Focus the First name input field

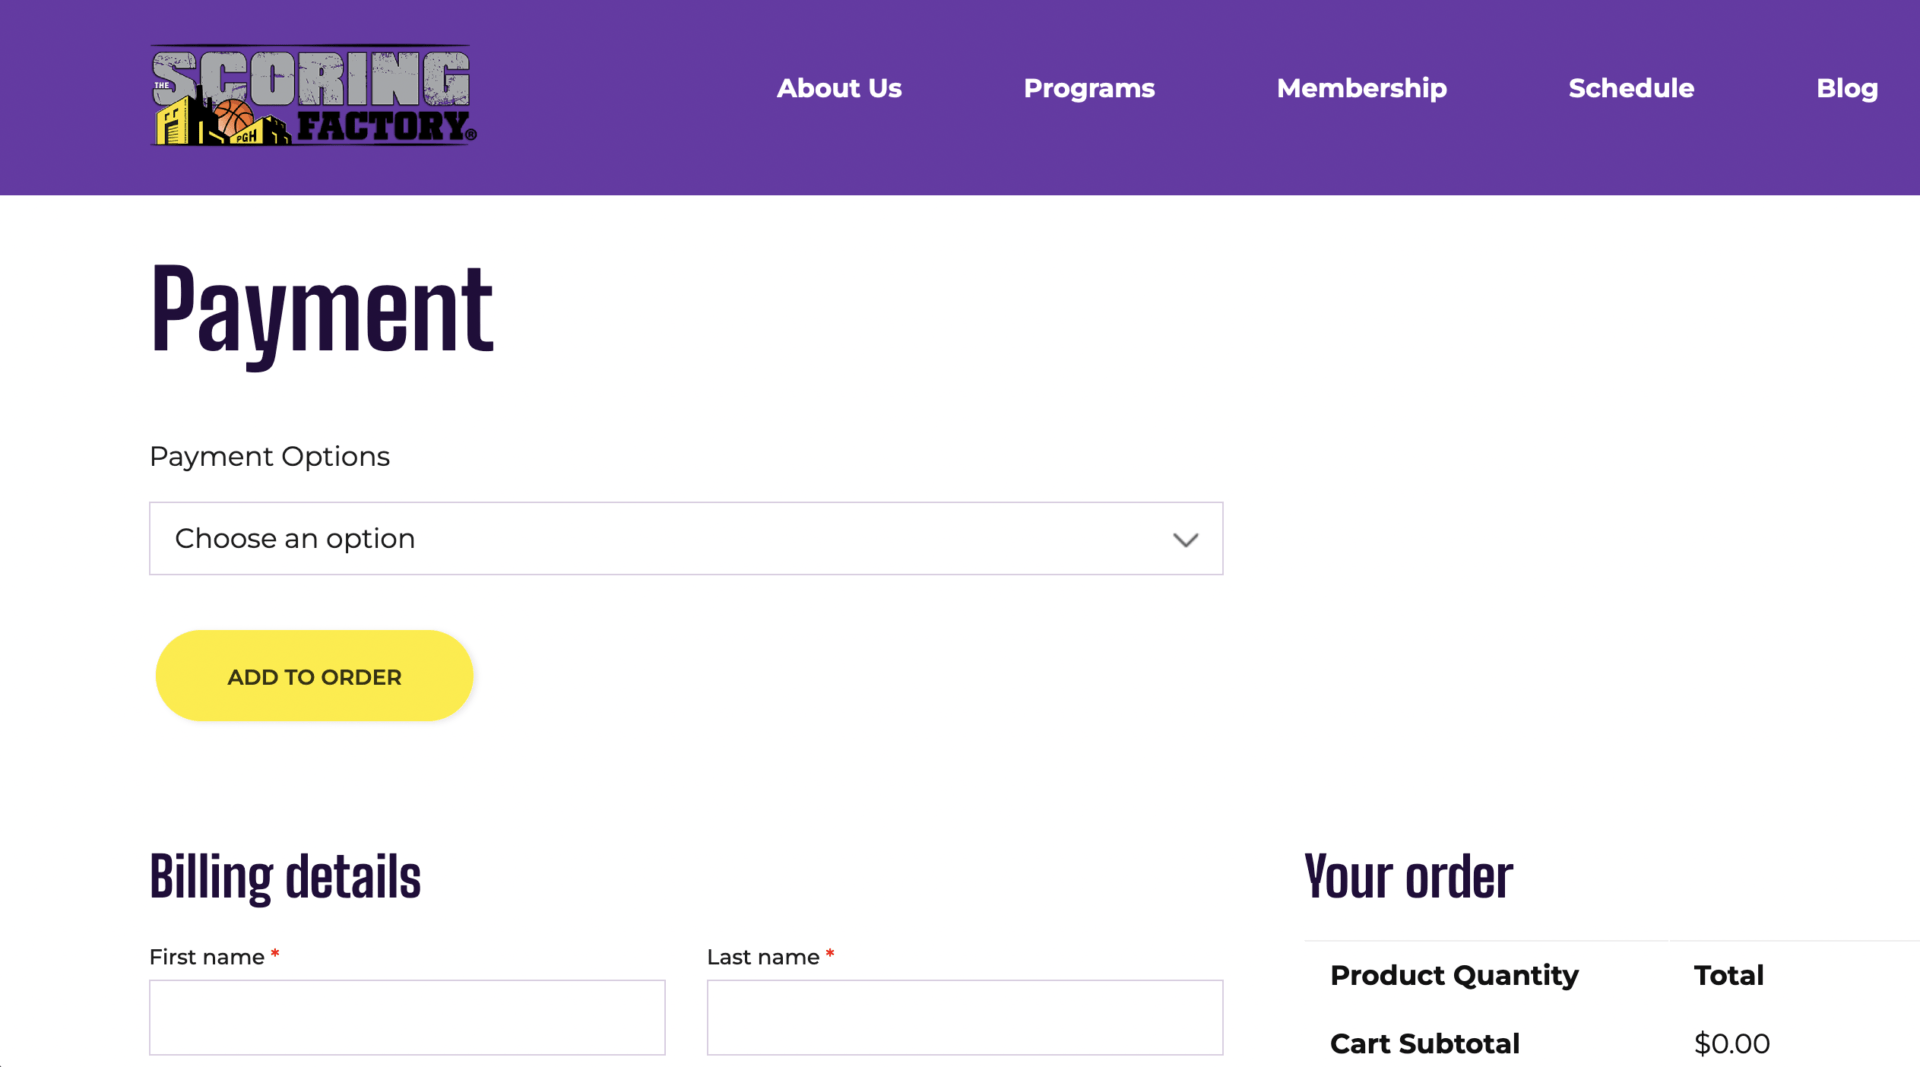click(407, 1017)
